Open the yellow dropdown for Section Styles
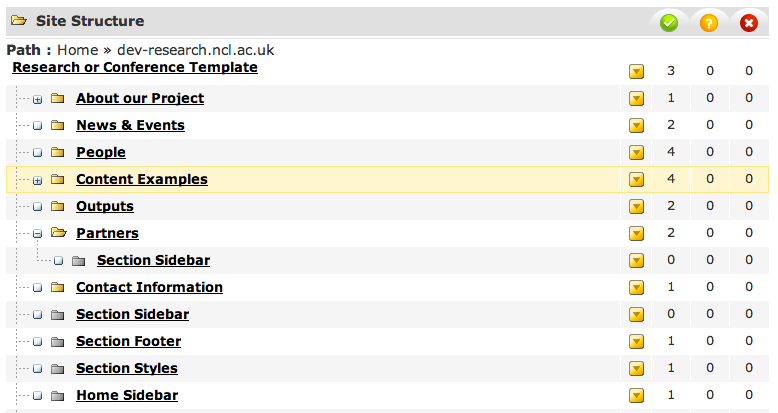Image resolution: width=778 pixels, height=413 pixels. pos(636,369)
